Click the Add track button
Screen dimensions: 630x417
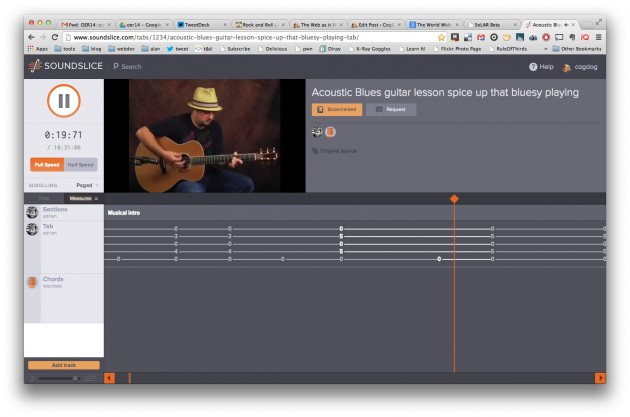[x=64, y=365]
